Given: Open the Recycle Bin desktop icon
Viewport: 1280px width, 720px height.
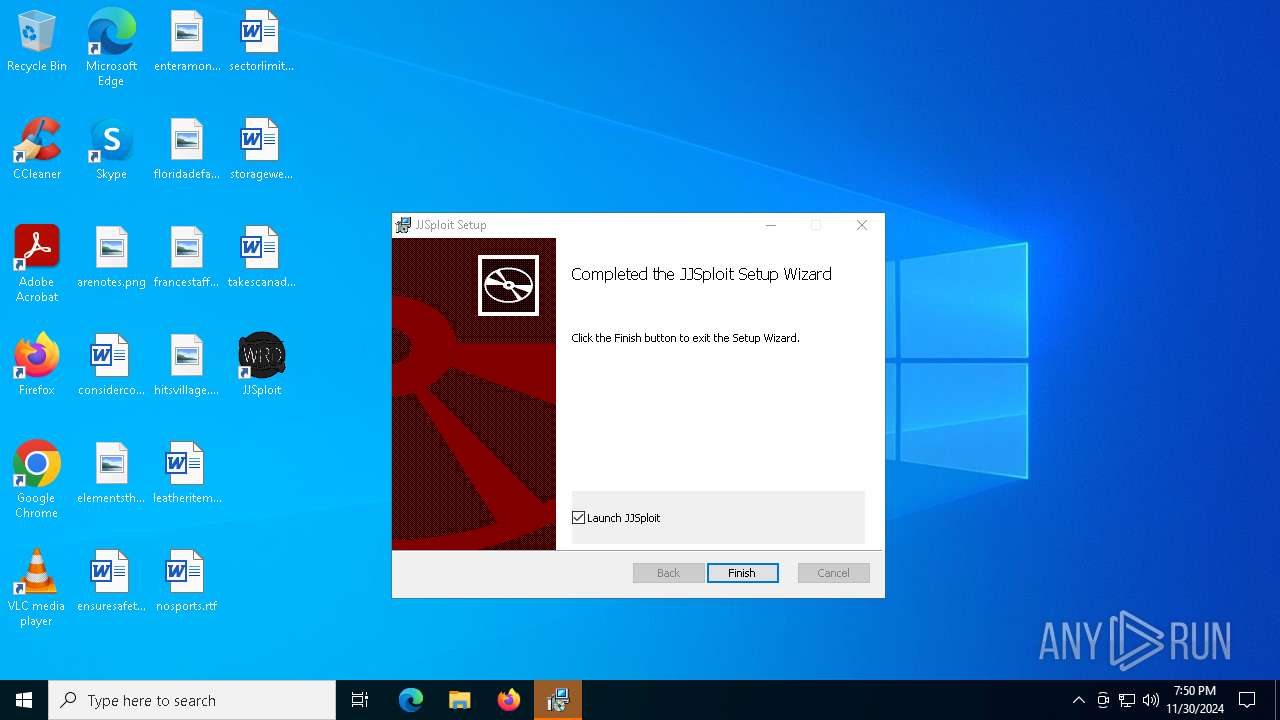Looking at the screenshot, I should point(37,41).
